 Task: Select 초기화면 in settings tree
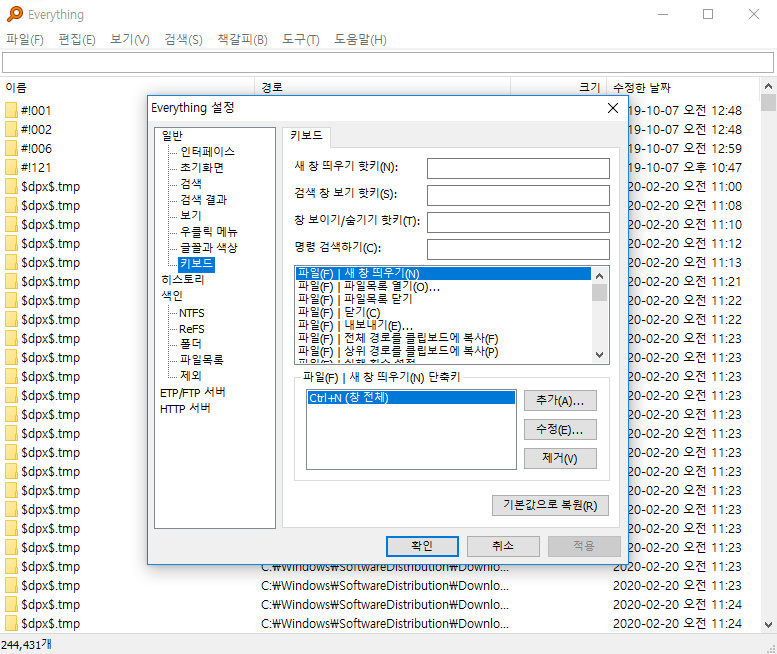pos(202,167)
